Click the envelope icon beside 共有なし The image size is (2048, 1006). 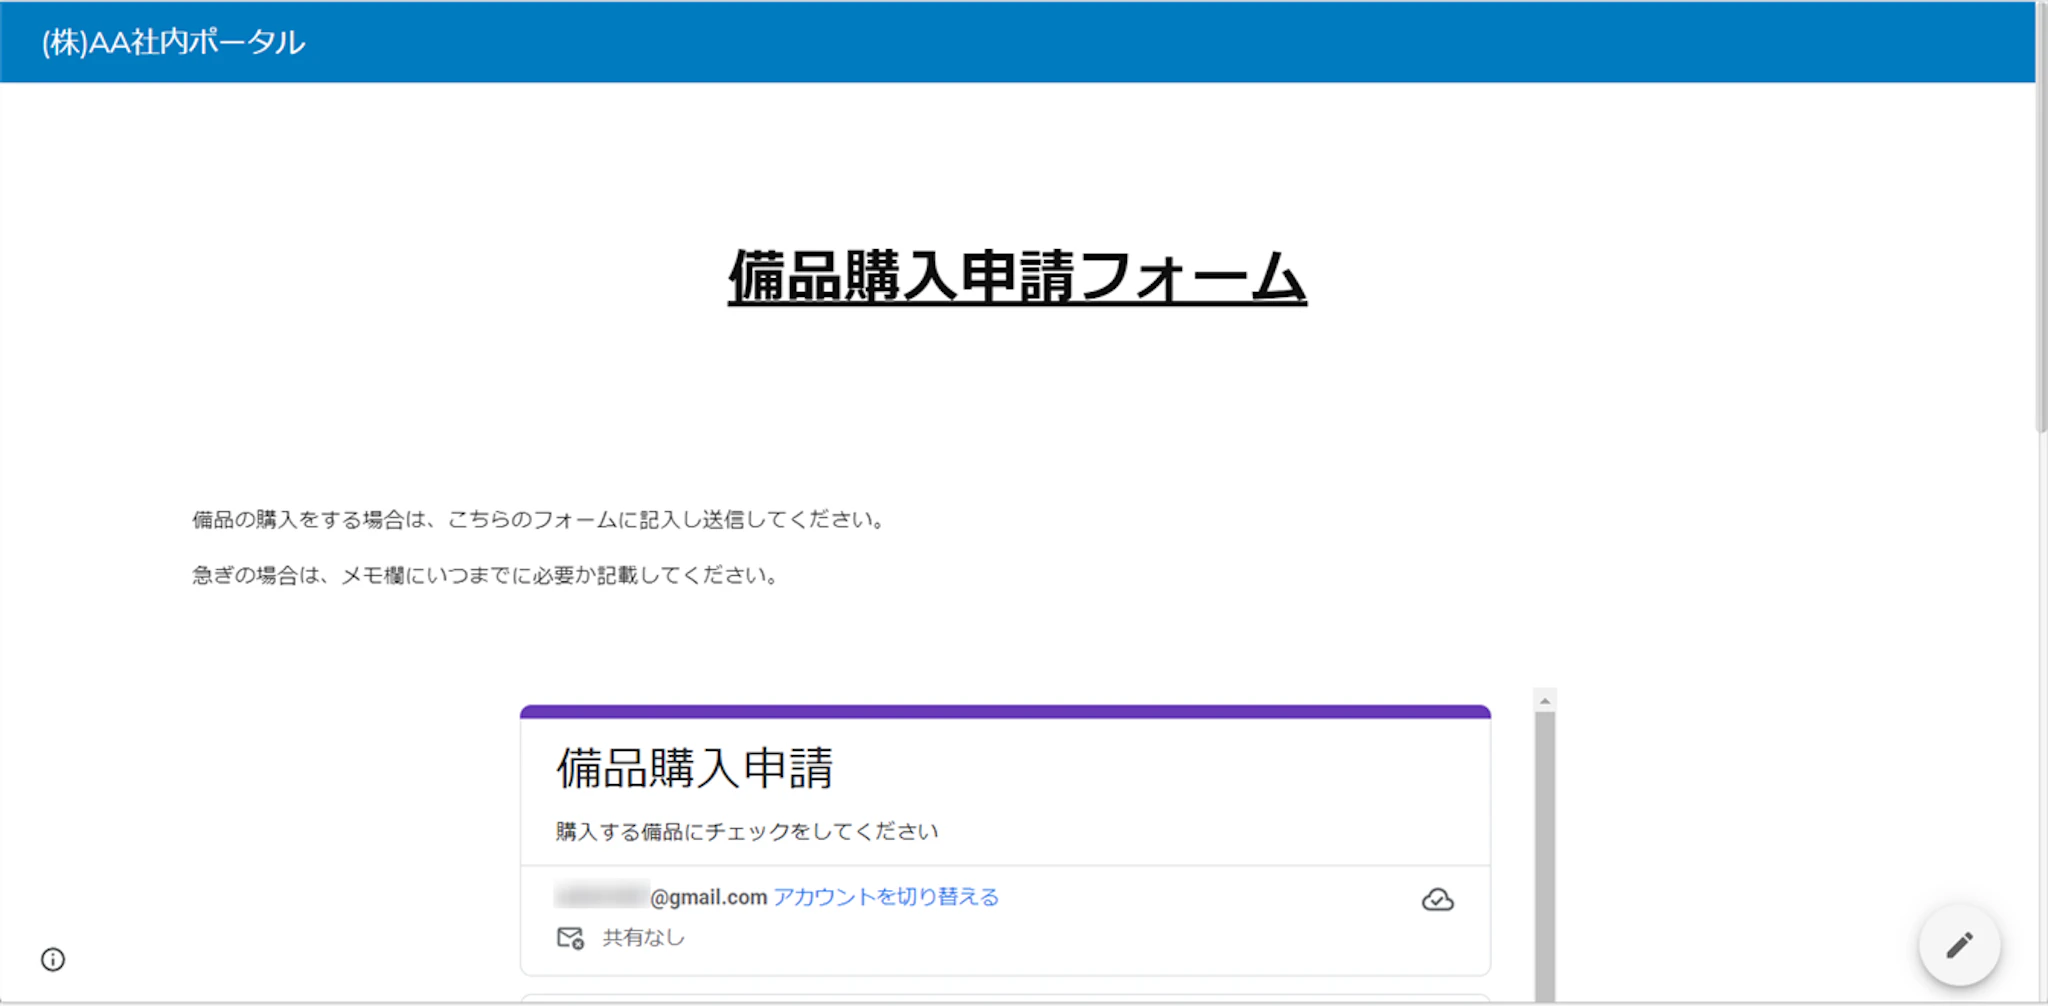(x=570, y=938)
